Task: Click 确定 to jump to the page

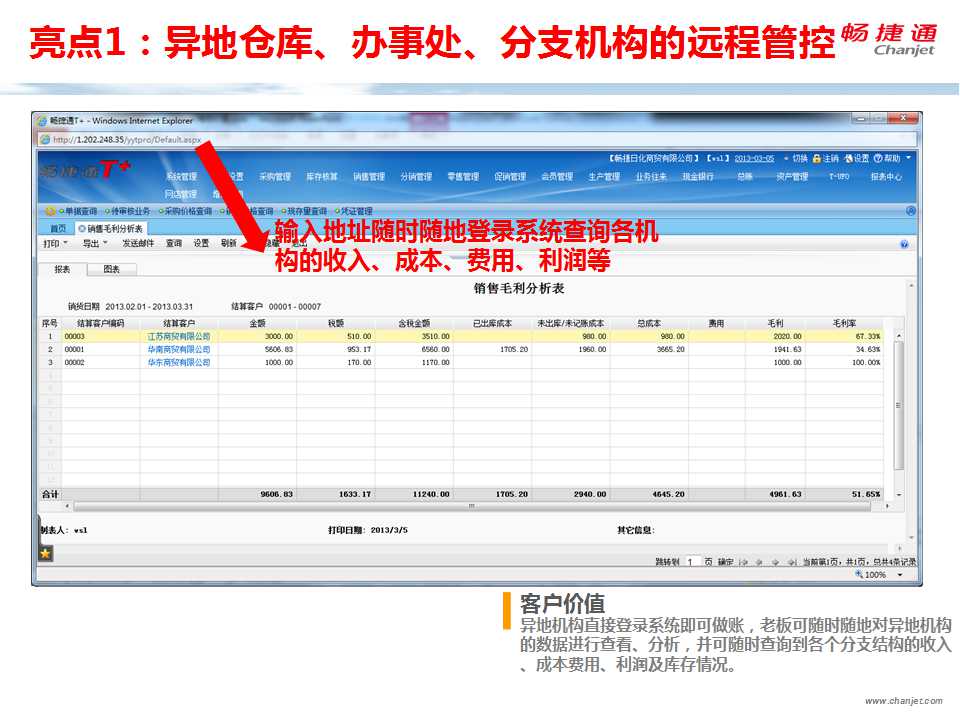Action: 725,563
